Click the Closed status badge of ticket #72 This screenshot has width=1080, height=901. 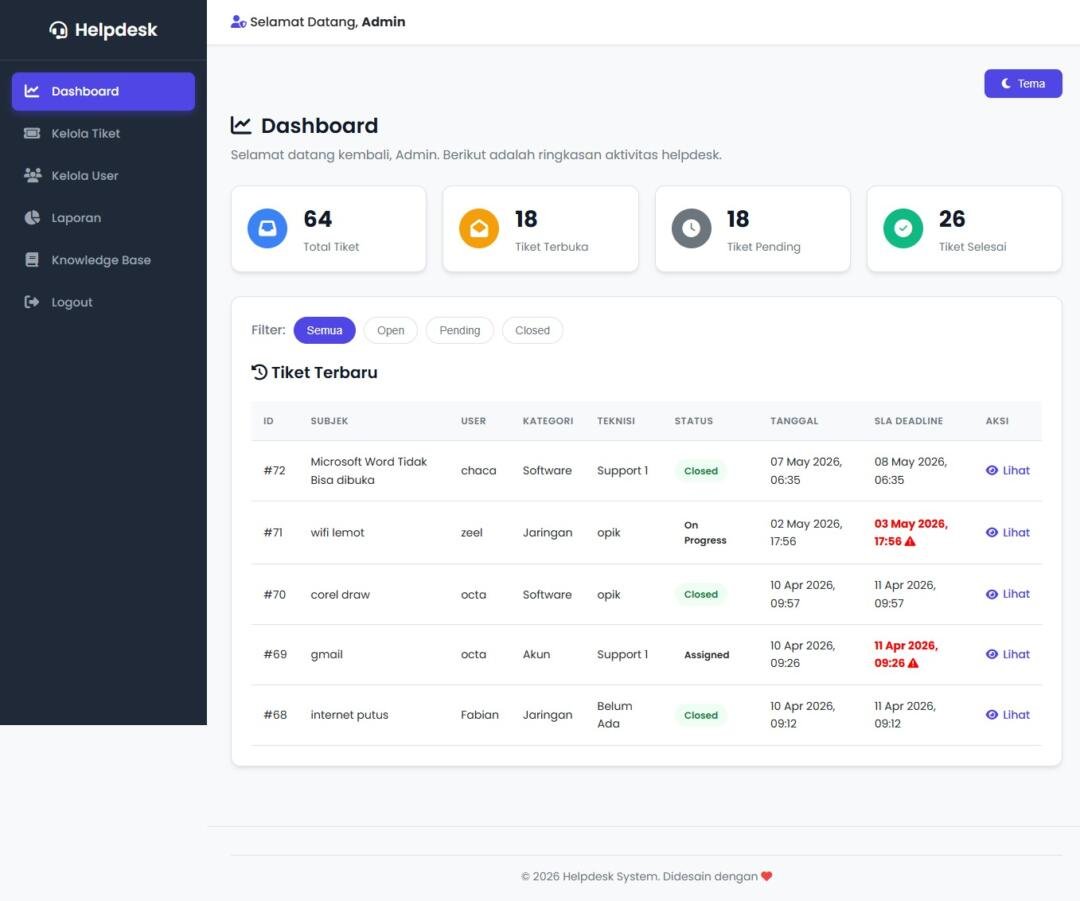700,471
